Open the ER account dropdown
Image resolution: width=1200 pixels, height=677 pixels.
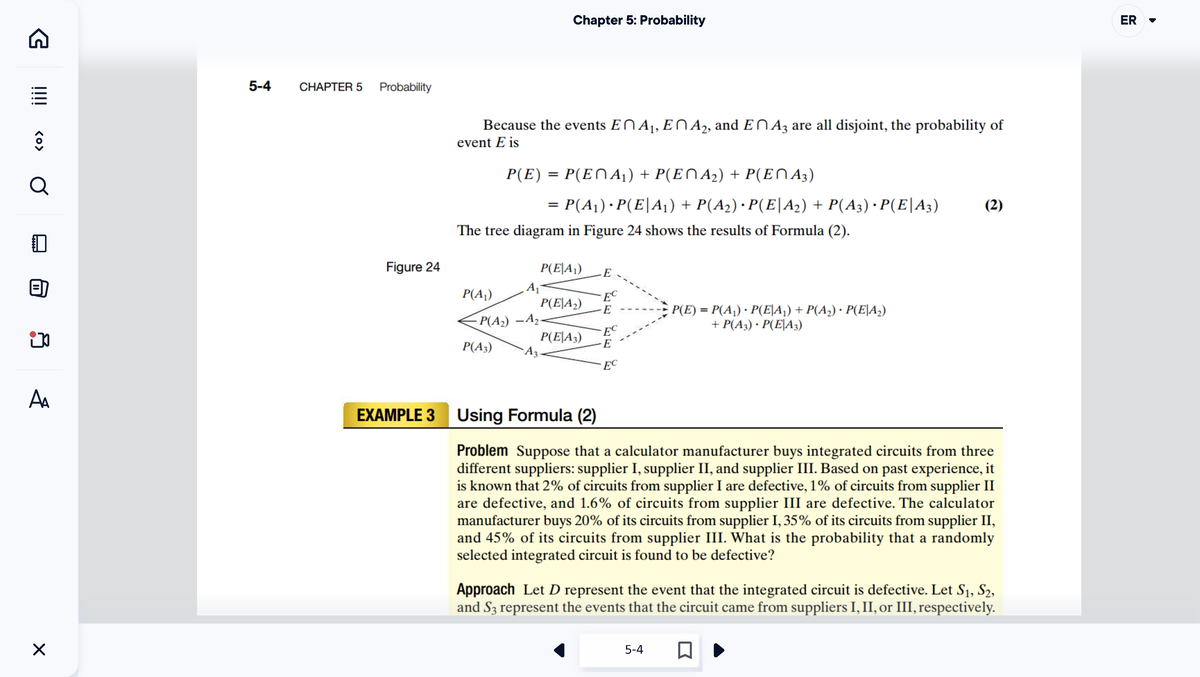1152,20
